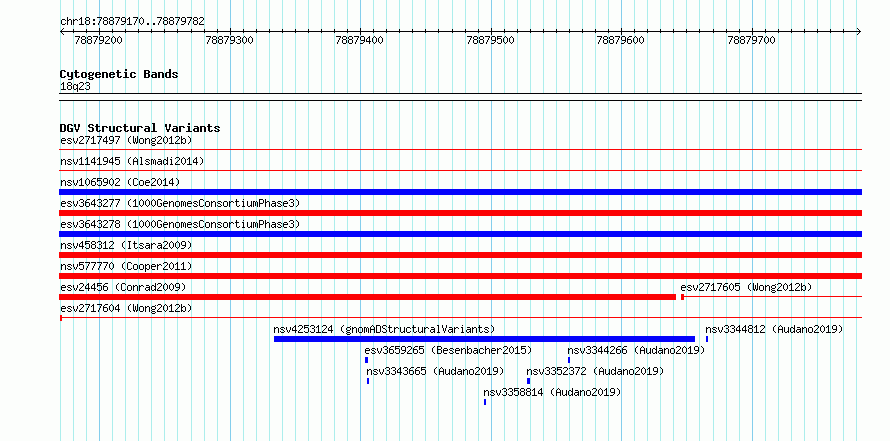The width and height of the screenshot is (890, 441).
Task: Click ruler position 78879400
Action: pos(360,40)
